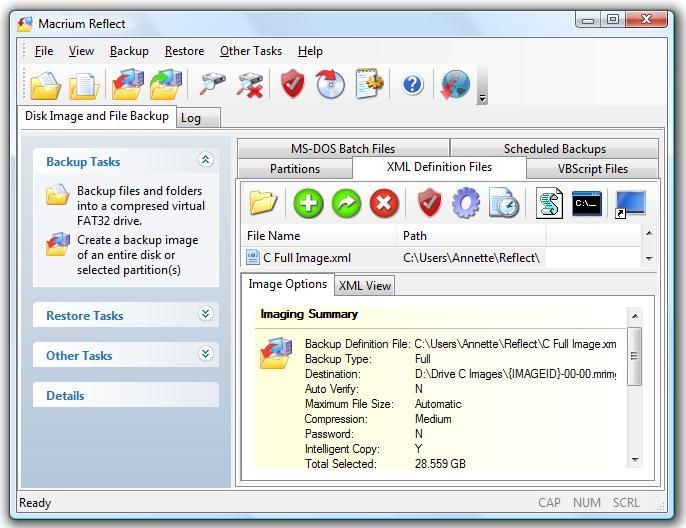Collapse the Backup Tasks panel chevron
Screen dimensions: 686x528
[206, 160]
